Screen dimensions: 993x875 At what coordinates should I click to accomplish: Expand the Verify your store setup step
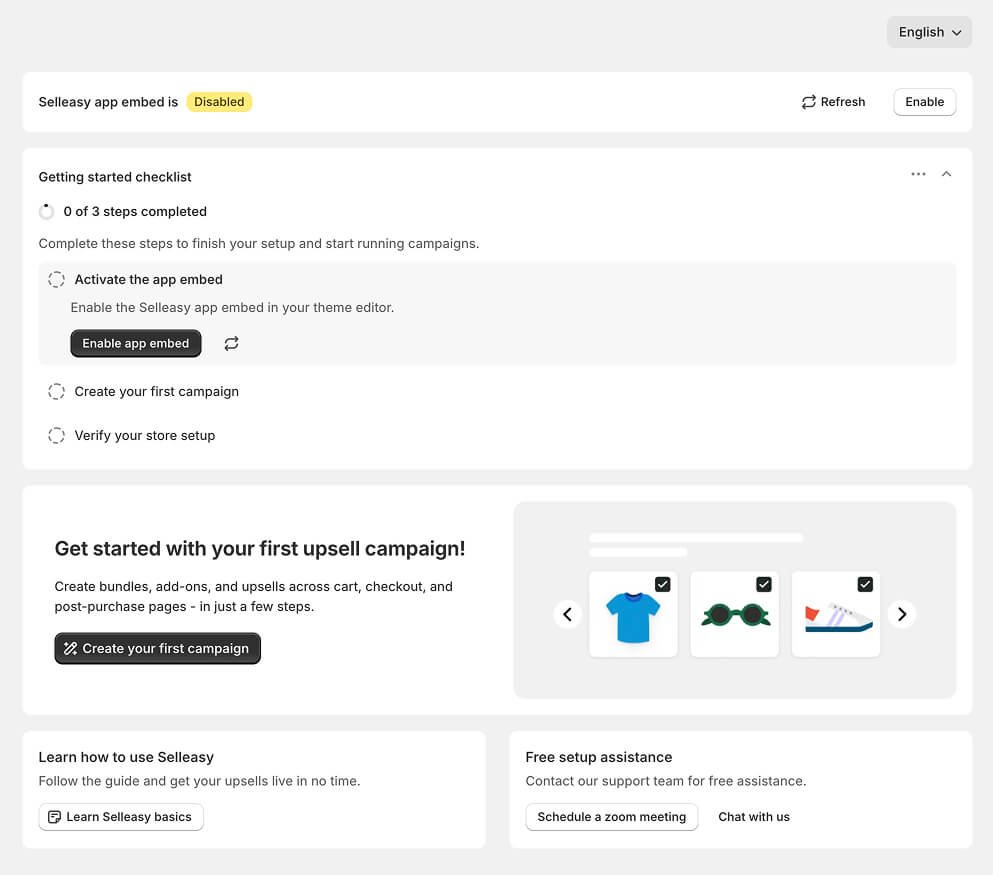[144, 436]
